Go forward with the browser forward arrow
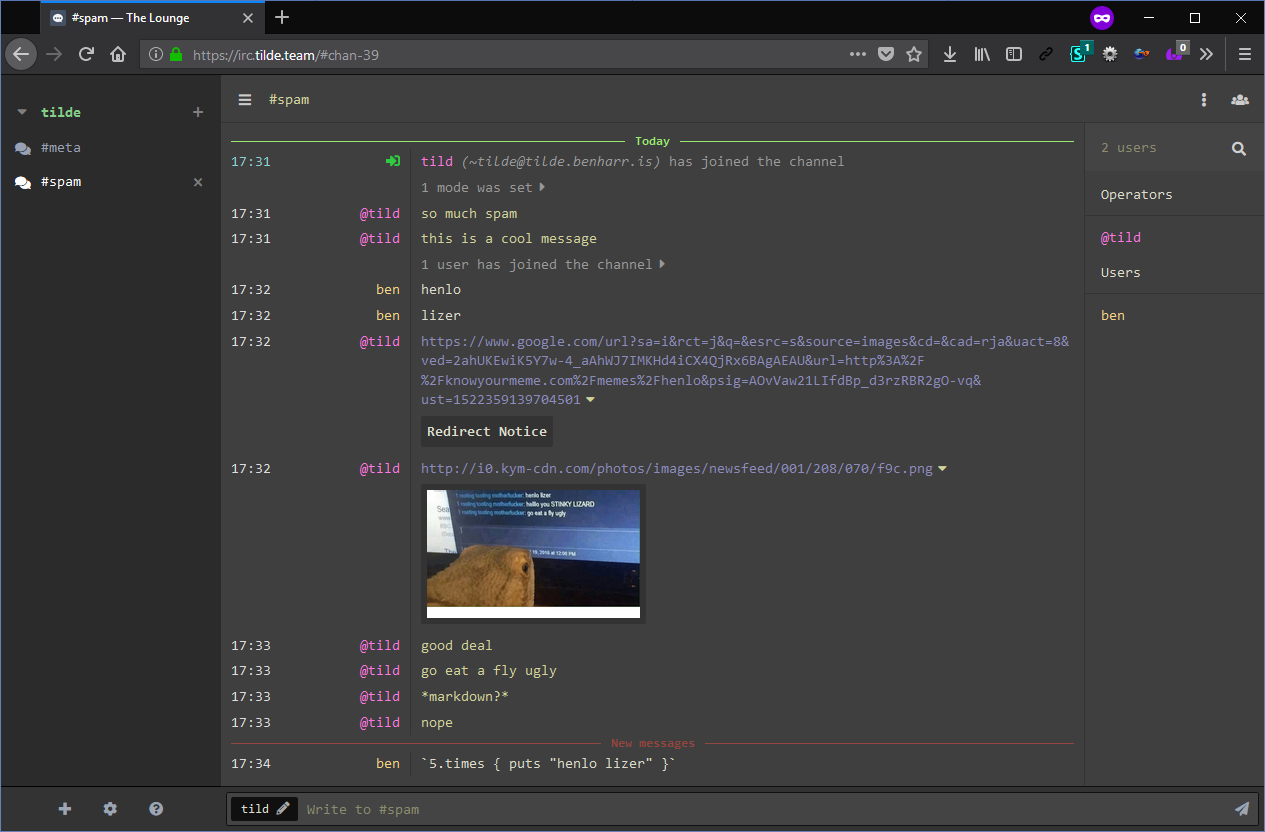 [54, 54]
